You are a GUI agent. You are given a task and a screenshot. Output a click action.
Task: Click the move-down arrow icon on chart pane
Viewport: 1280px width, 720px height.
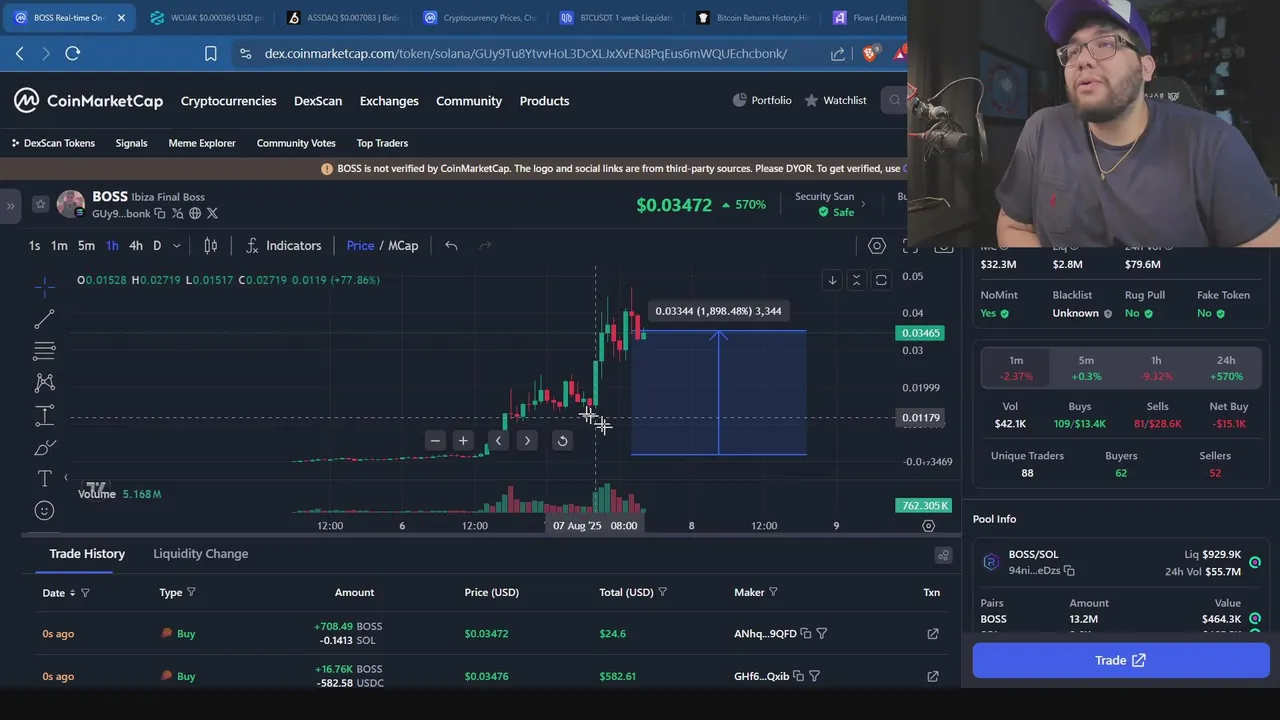832,280
